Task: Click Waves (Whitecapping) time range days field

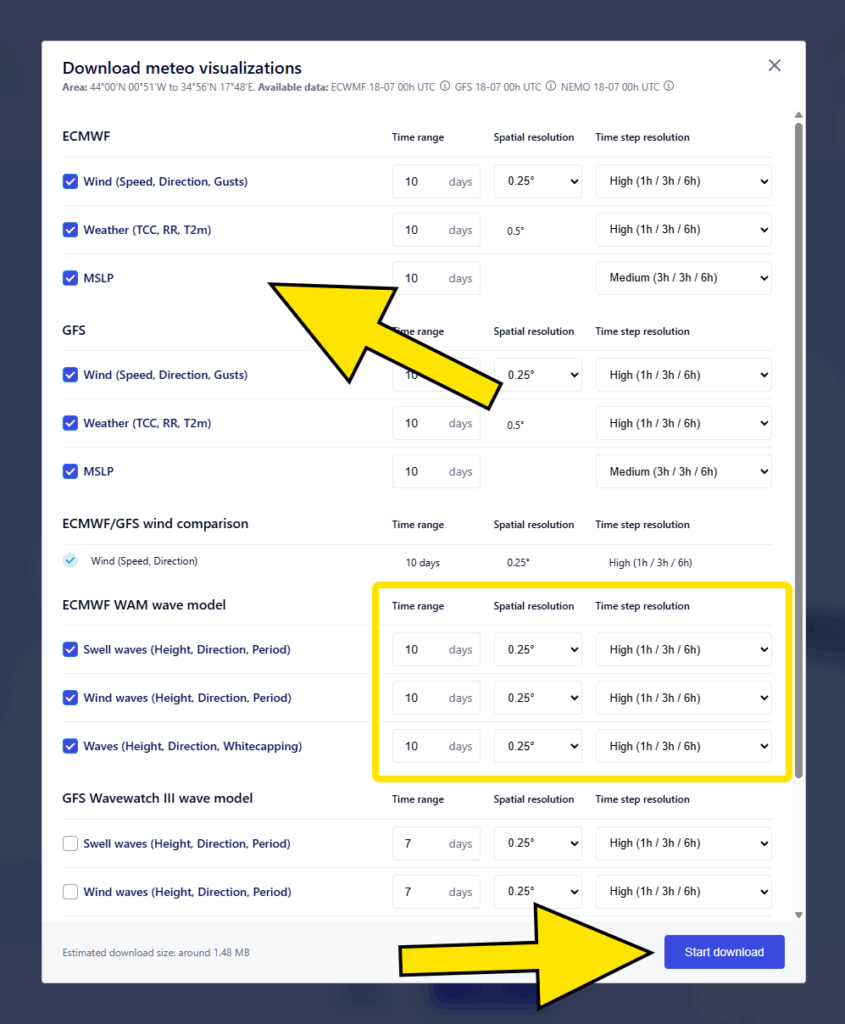Action: click(x=436, y=746)
